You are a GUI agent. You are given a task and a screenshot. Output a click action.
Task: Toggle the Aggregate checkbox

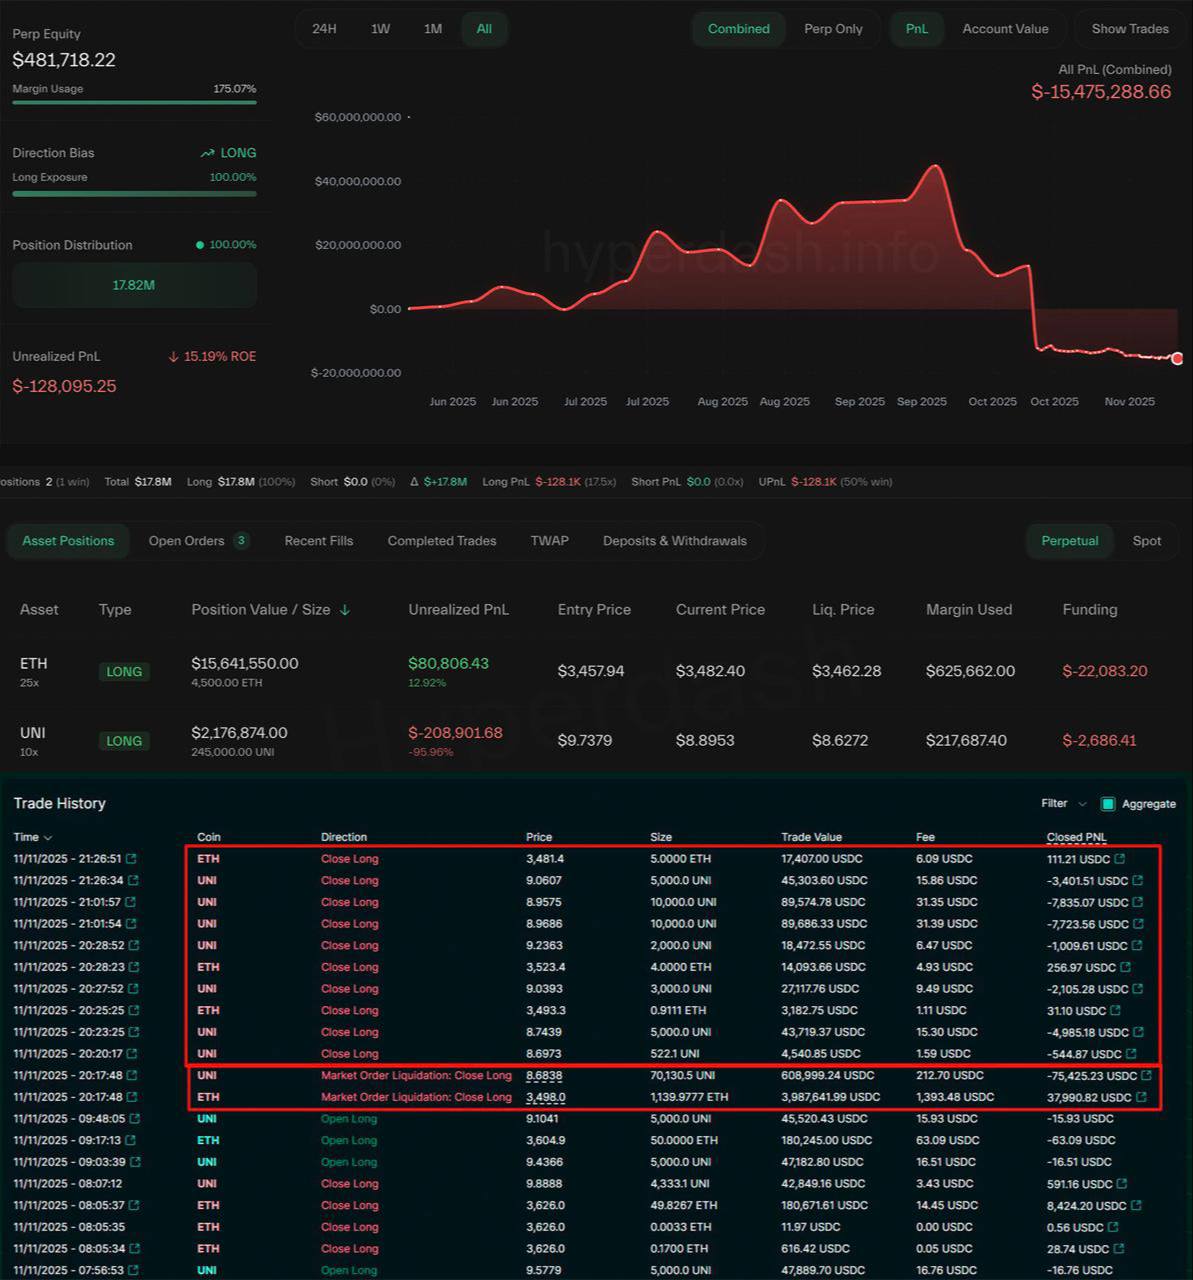(x=1108, y=804)
